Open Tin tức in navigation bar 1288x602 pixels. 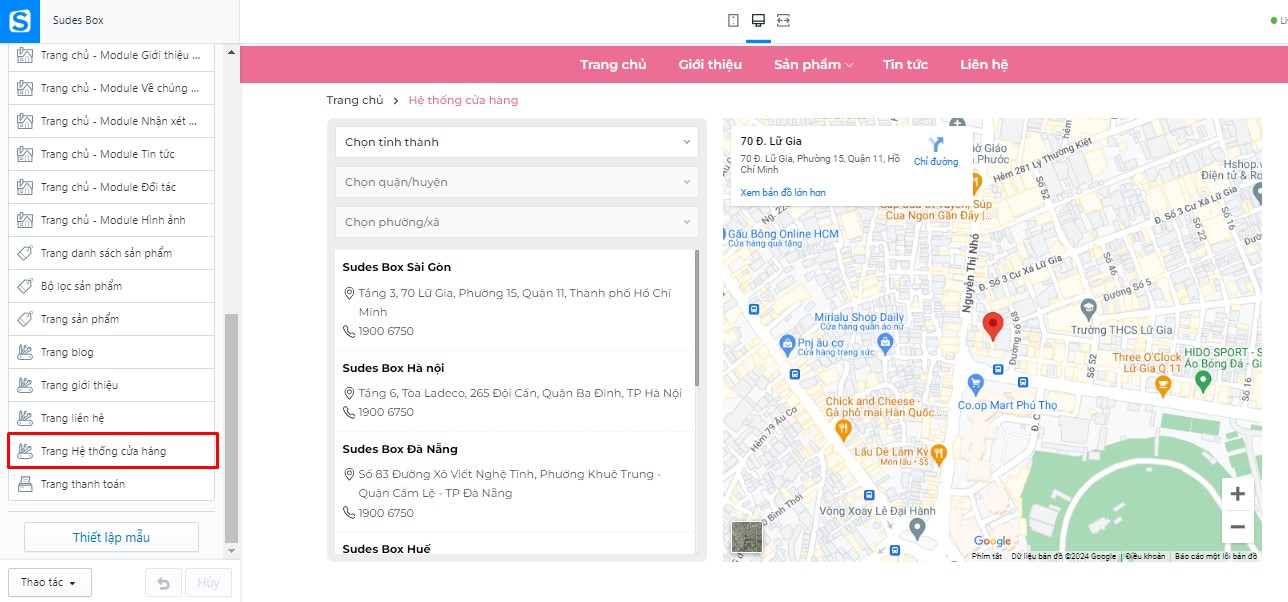(x=906, y=64)
